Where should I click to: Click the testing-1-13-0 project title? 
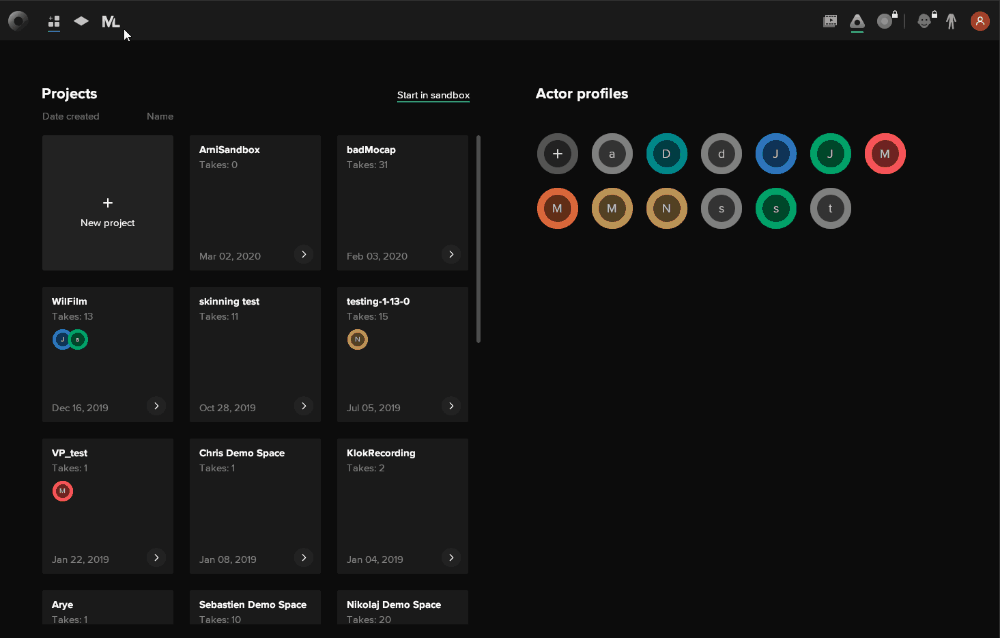coord(378,301)
